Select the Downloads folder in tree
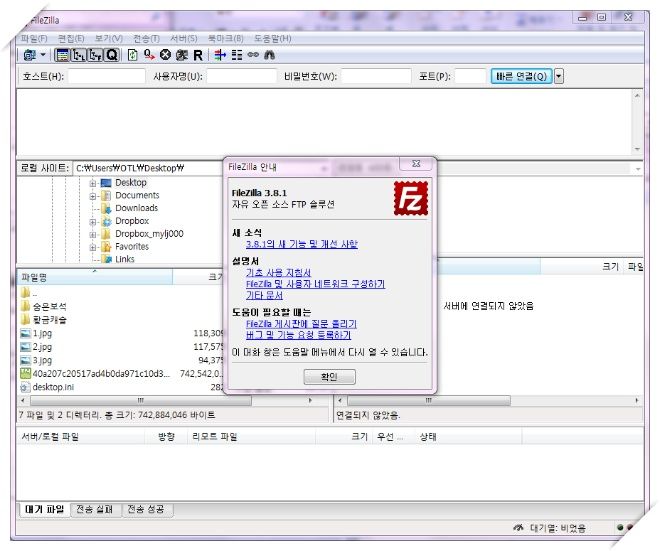Viewport: 660px width, 551px height. pyautogui.click(x=136, y=208)
